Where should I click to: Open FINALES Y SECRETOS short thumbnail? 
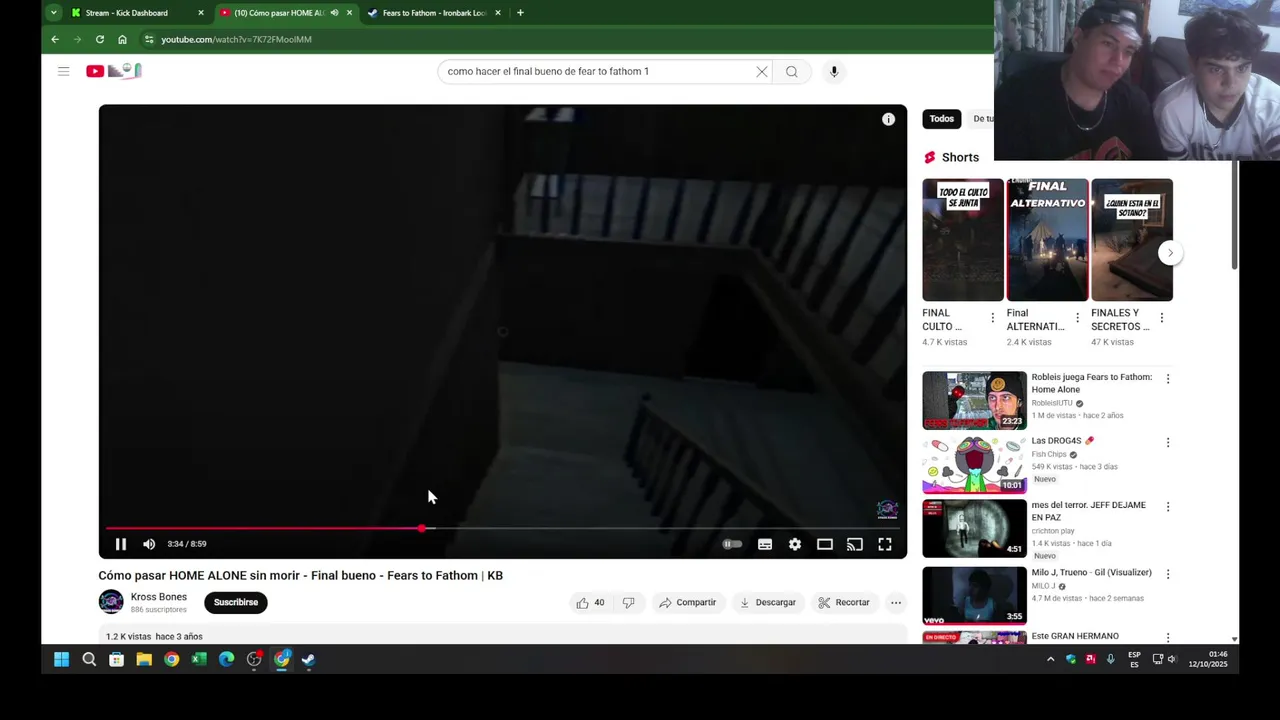1132,240
